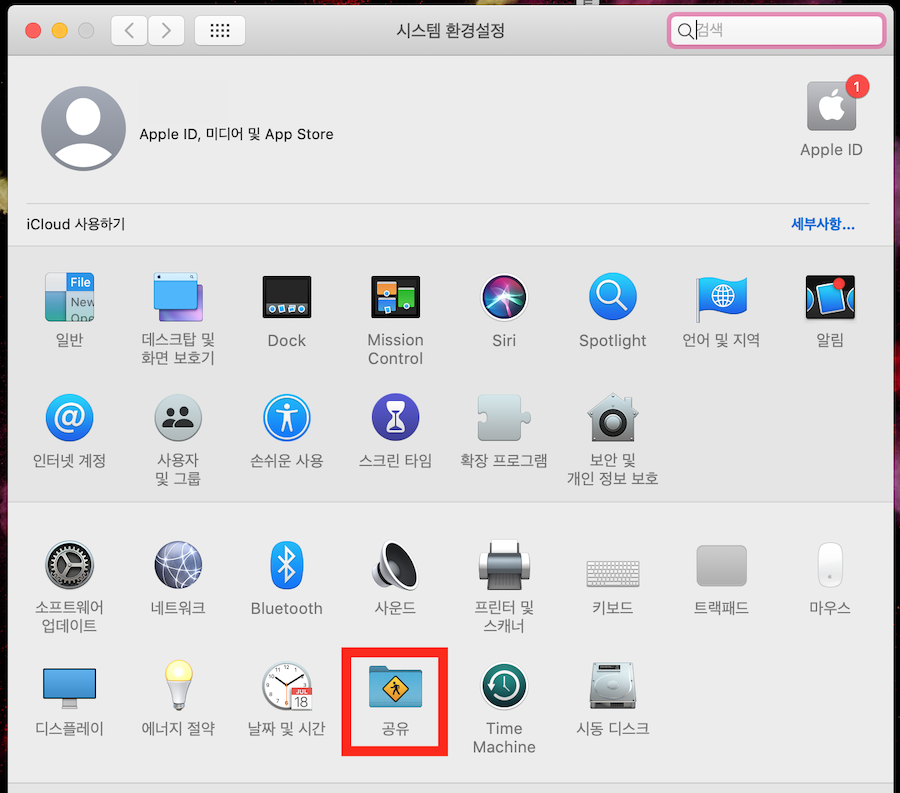Click the Apple ID, 미디어 및 App Store text
Screen dimensions: 900x793
click(236, 134)
